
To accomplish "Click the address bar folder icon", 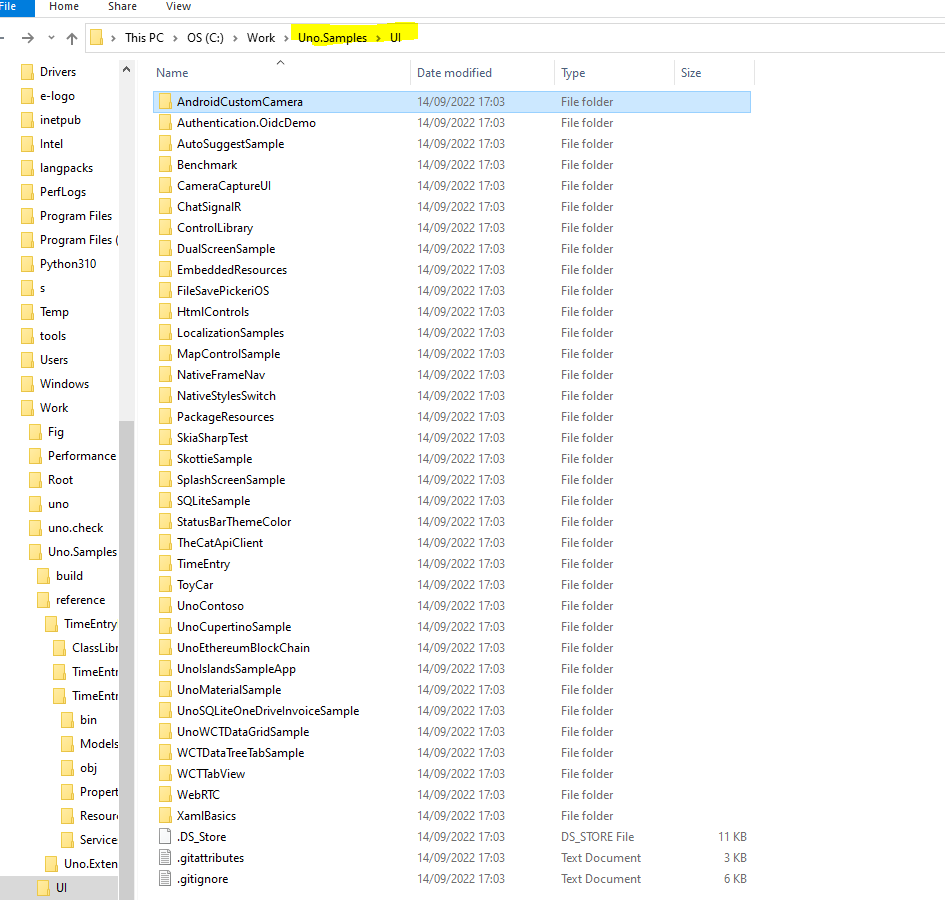I will [x=96, y=38].
